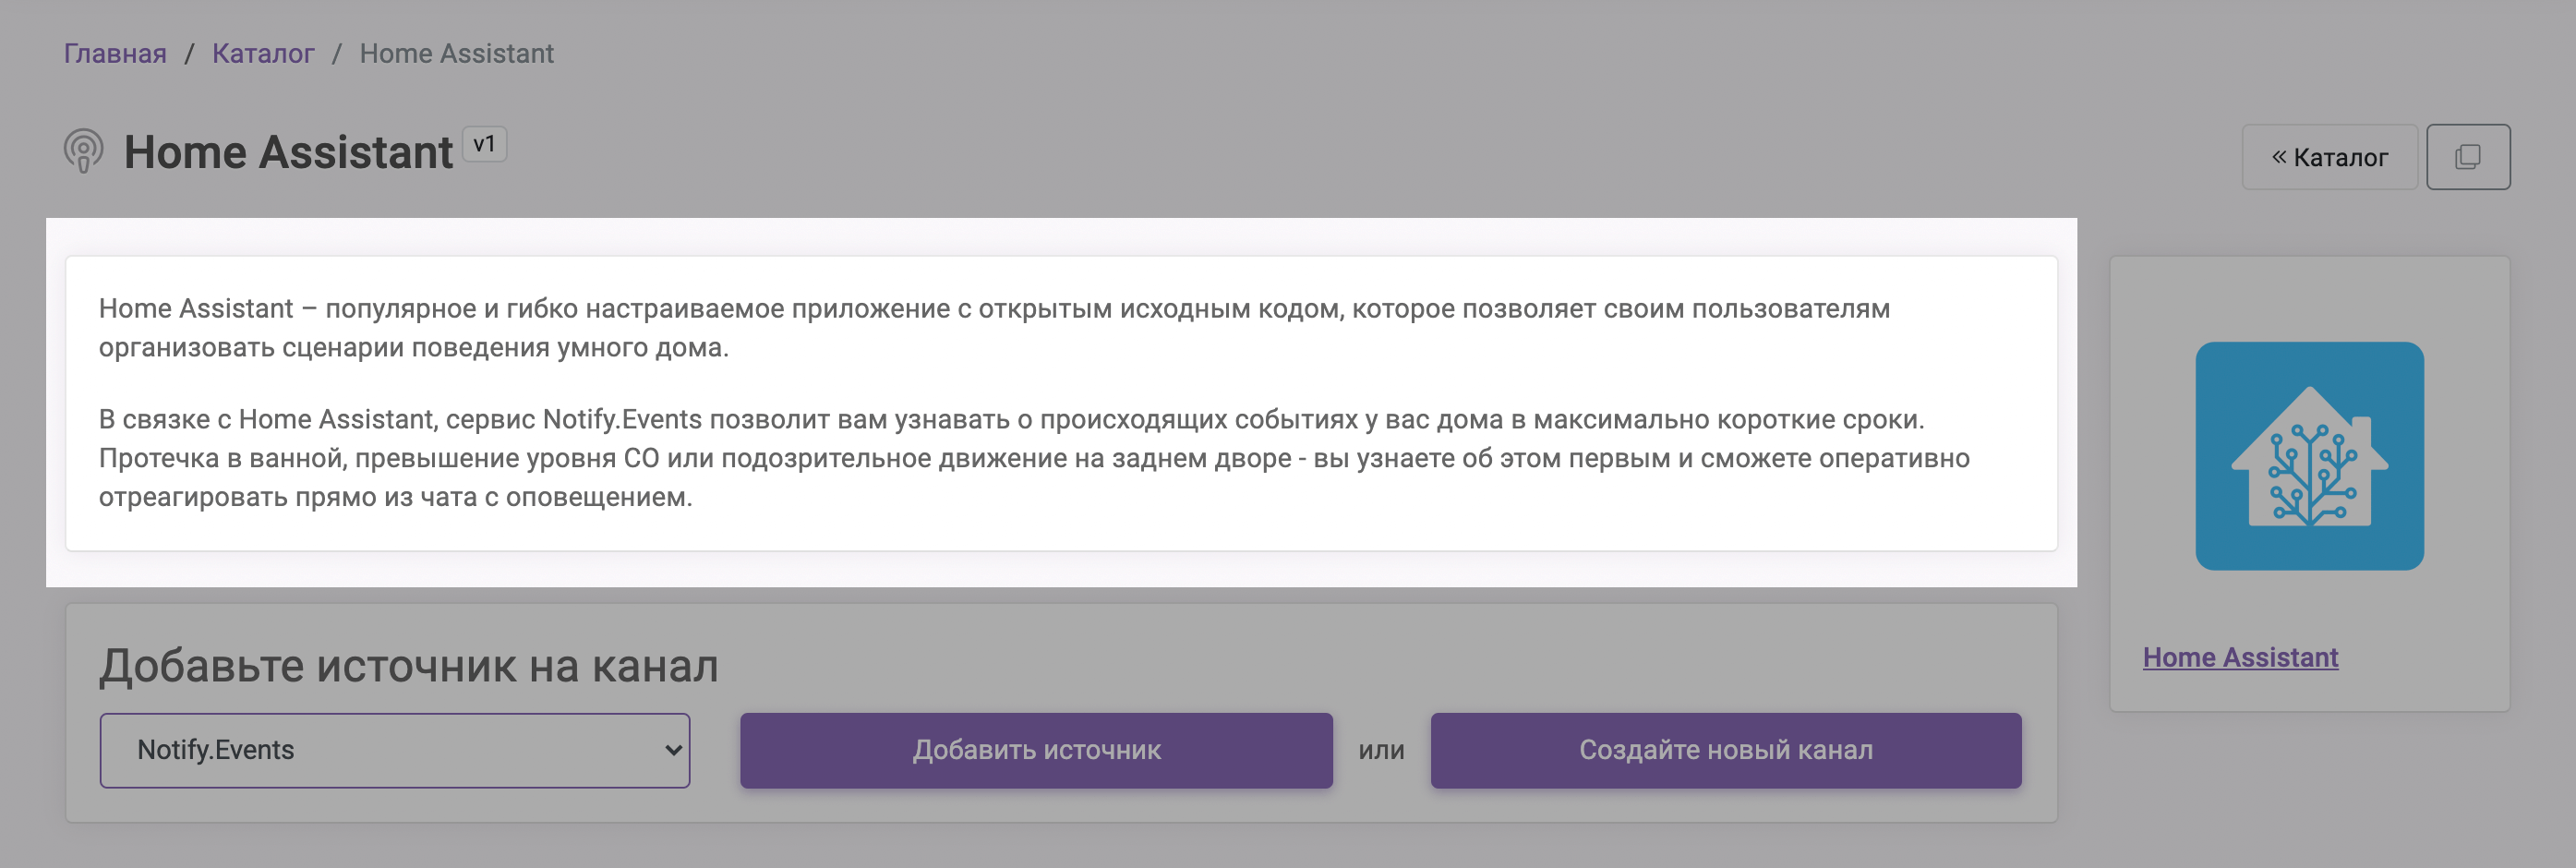Click the first paragraph describing Home Assistant
The height and width of the screenshot is (868, 2576).
[x=994, y=328]
